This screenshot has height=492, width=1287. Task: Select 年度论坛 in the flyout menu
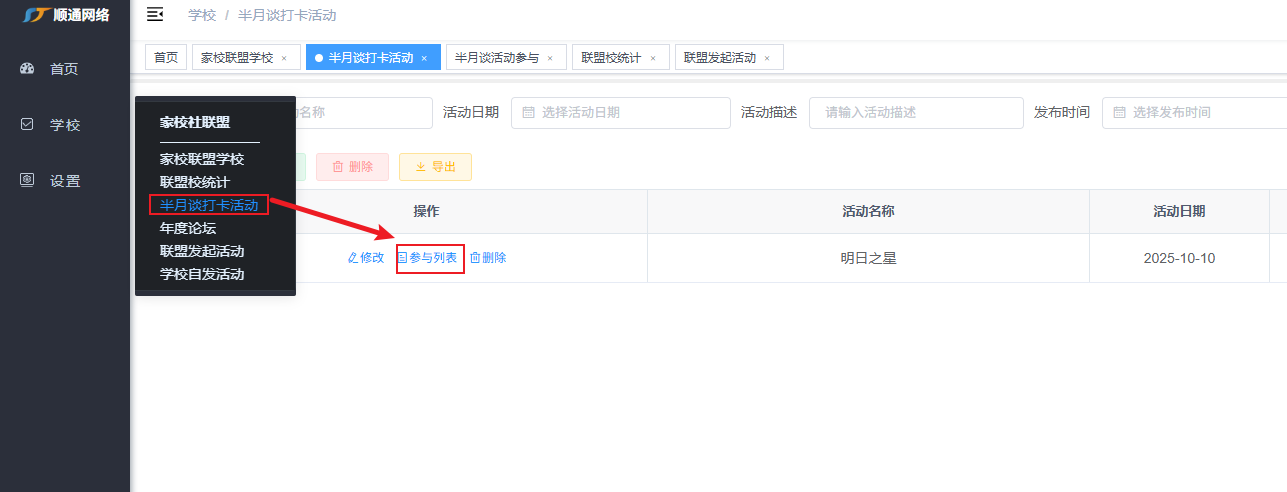[188, 228]
